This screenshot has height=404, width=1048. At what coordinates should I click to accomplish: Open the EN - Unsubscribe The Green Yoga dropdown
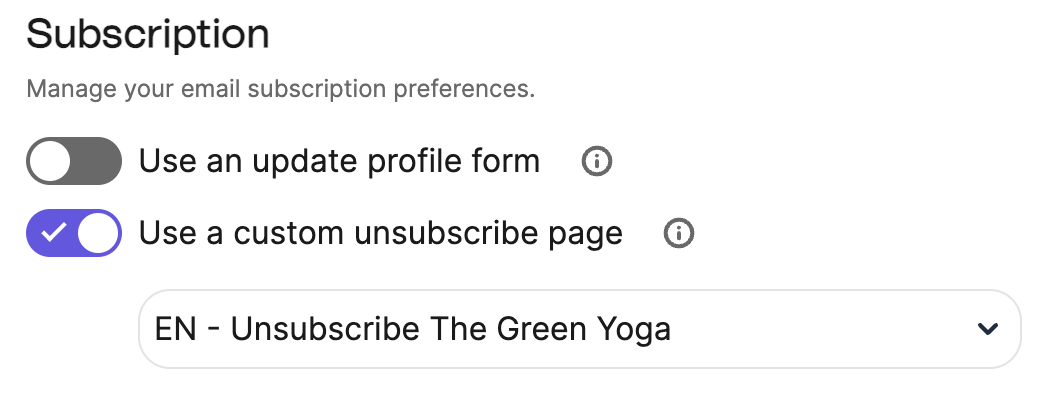(x=579, y=329)
